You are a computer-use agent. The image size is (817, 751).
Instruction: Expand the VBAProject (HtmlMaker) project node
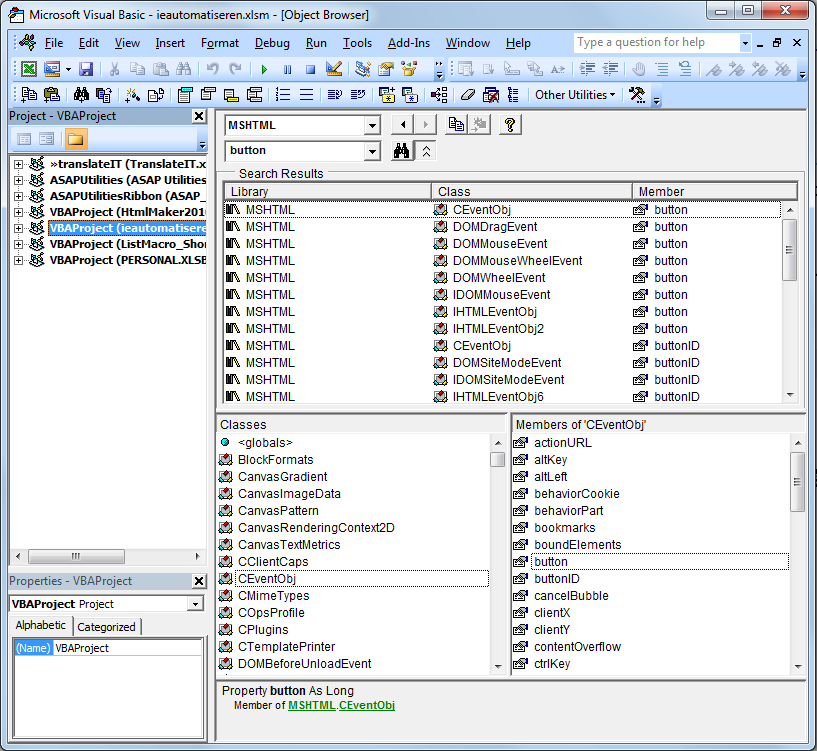(x=18, y=213)
